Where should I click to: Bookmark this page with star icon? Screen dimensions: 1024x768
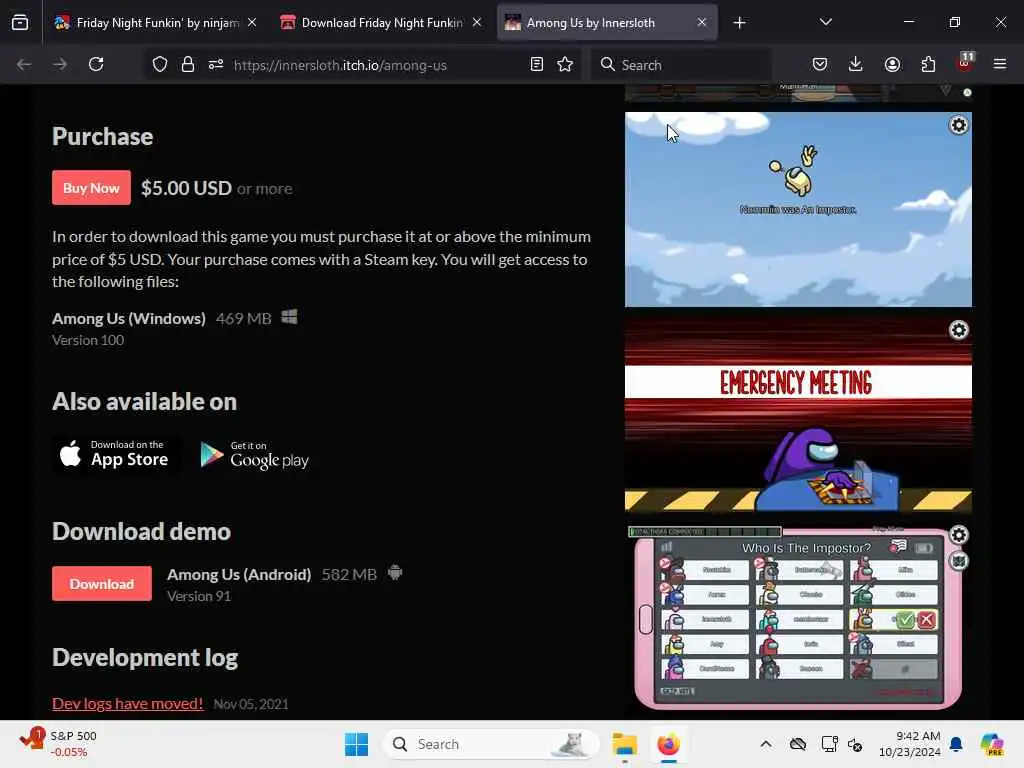pyautogui.click(x=565, y=64)
